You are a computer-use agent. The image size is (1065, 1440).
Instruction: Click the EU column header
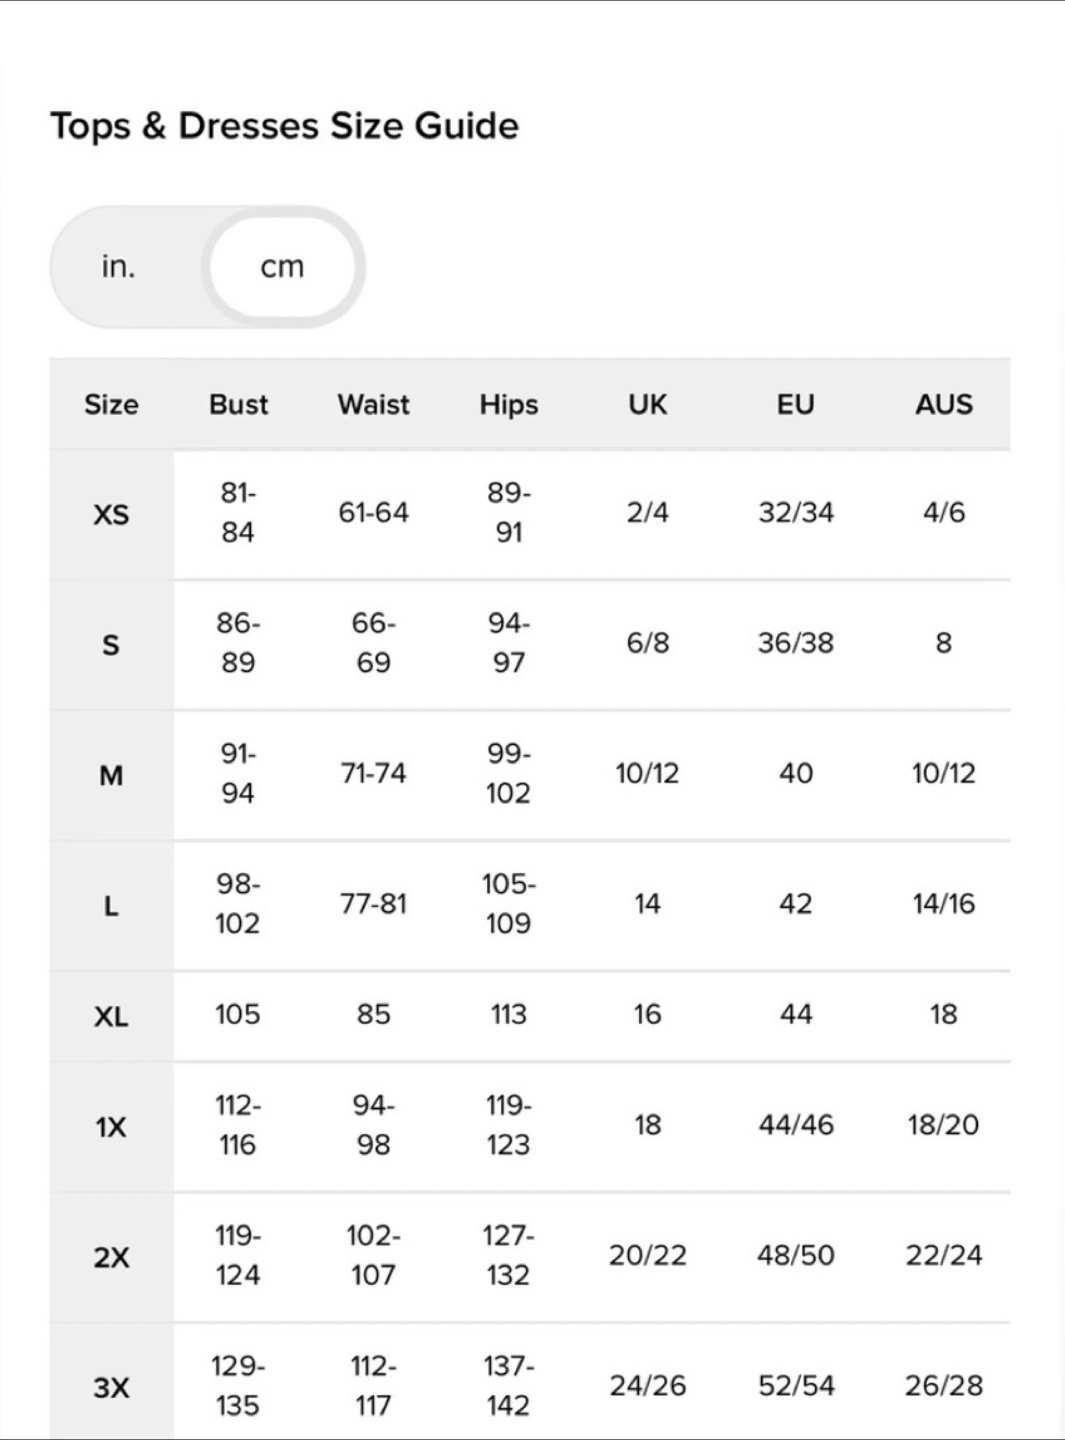(x=795, y=404)
